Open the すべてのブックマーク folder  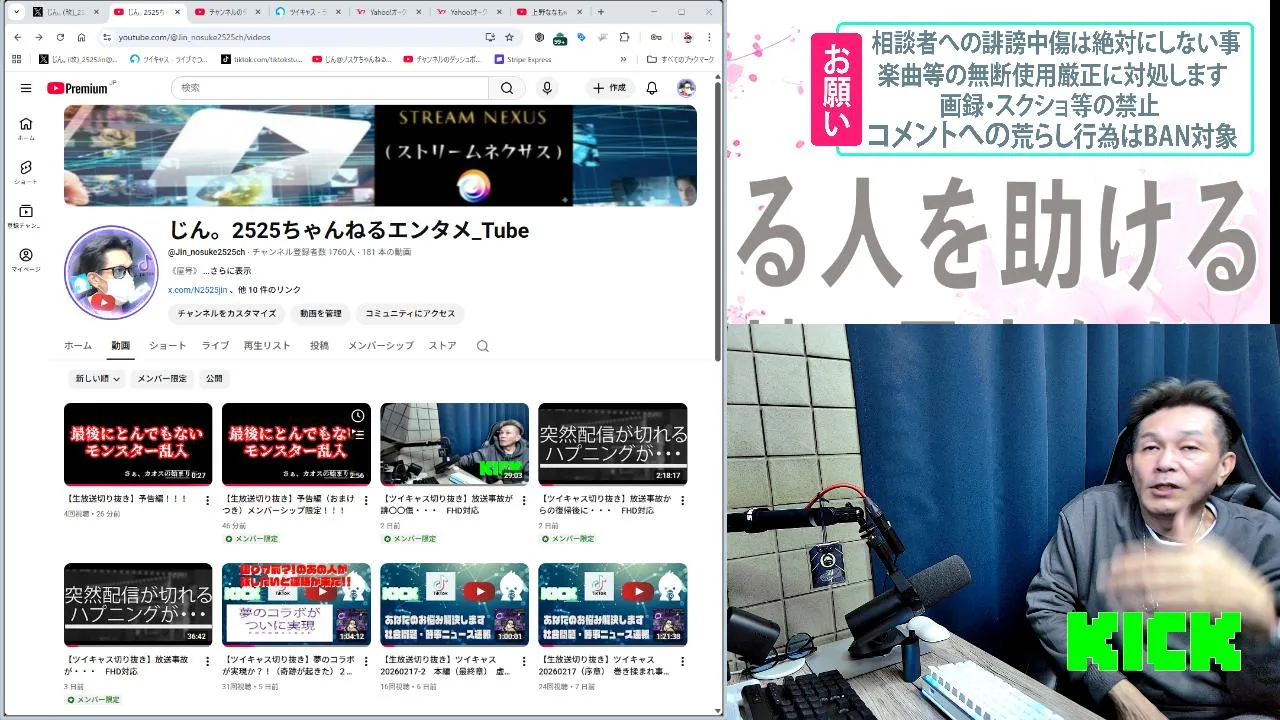(x=681, y=59)
